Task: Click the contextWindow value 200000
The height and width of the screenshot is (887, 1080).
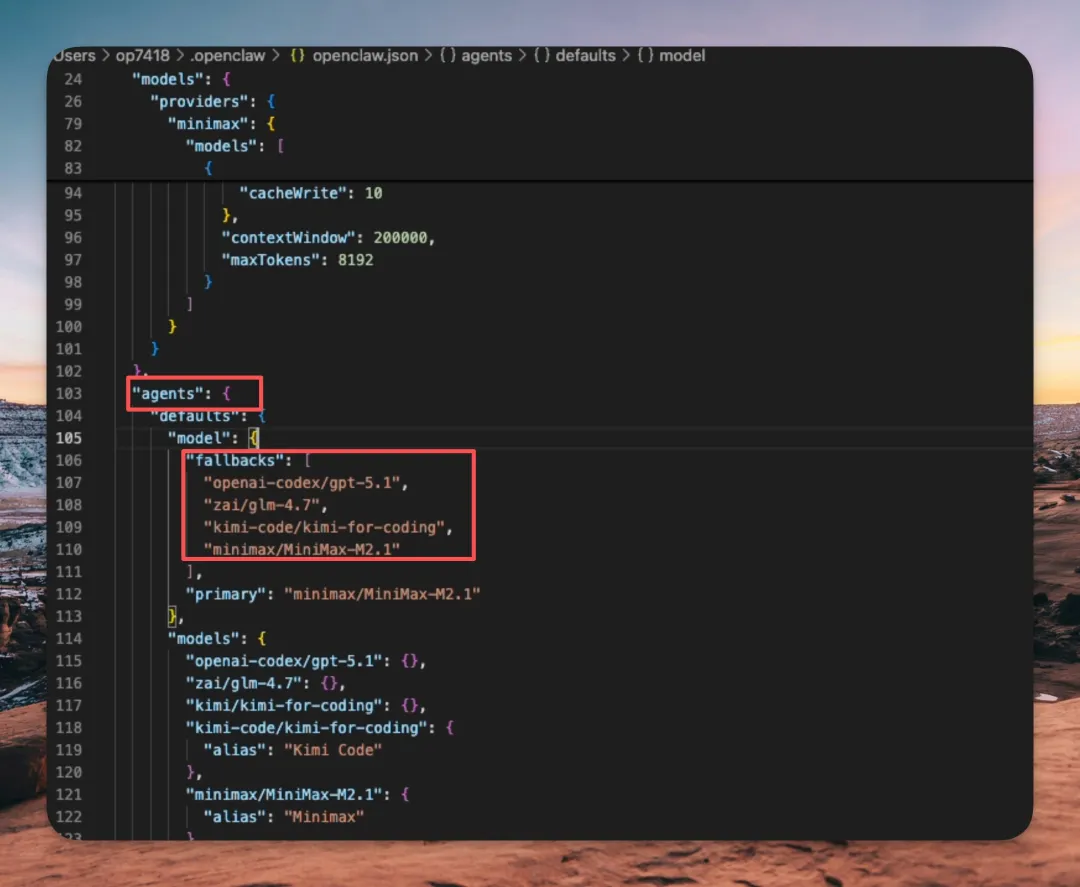Action: 403,238
